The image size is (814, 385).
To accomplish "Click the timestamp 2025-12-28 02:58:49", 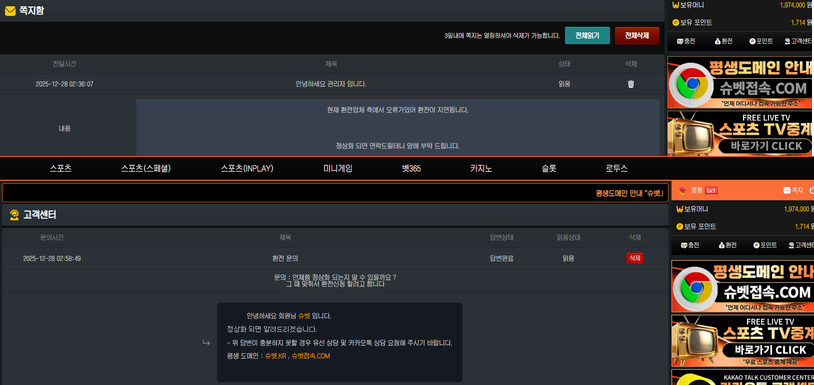I will [x=52, y=258].
